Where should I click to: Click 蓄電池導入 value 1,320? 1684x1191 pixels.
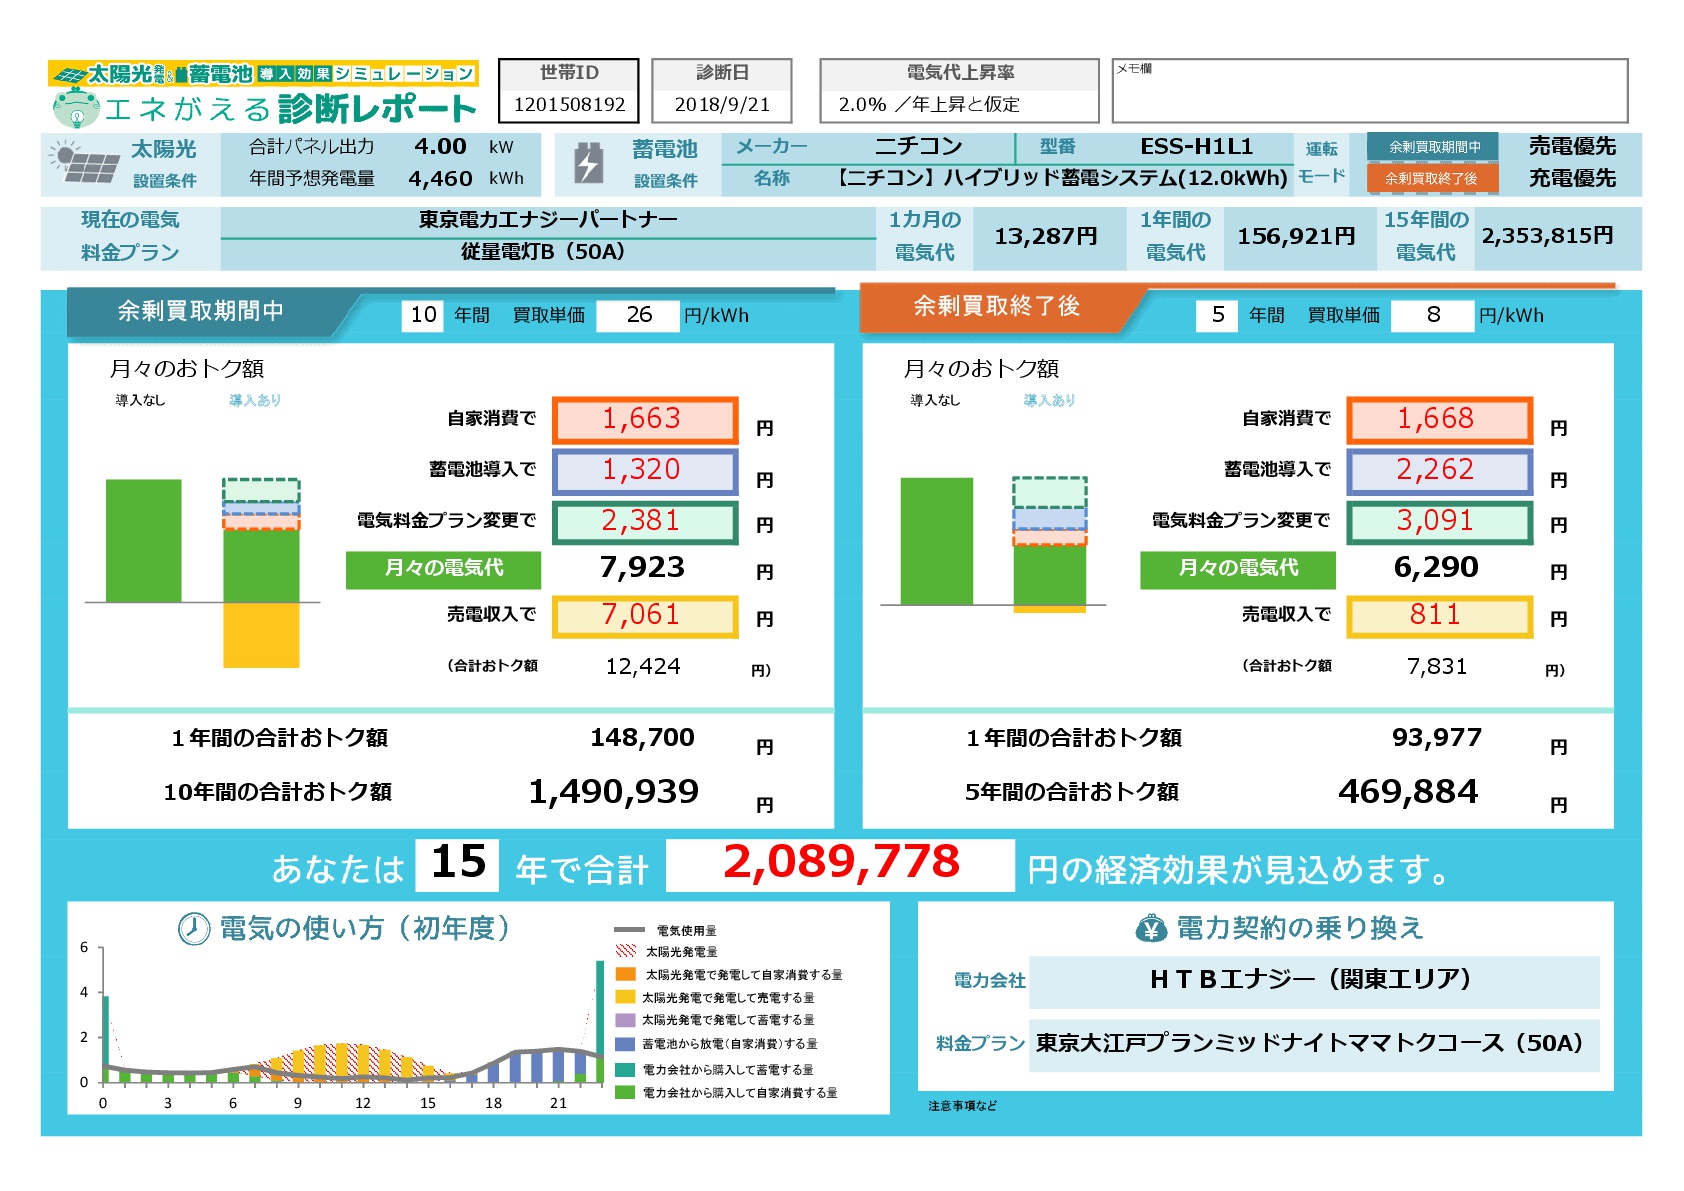coord(645,471)
